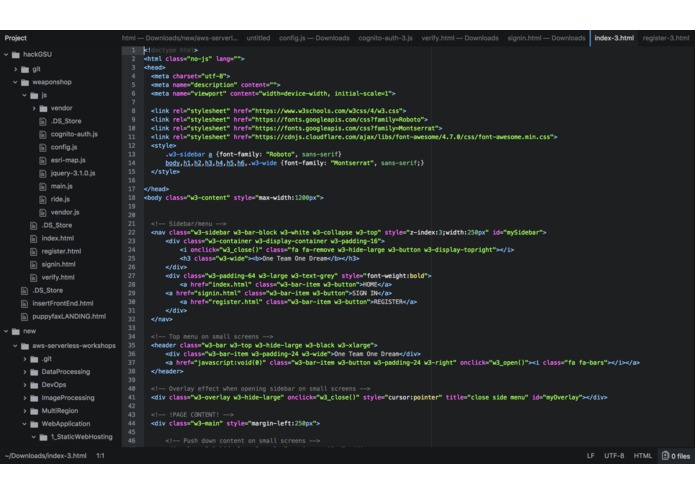Image resolution: width=695 pixels, height=494 pixels.
Task: Click the 1:1 cursor position indicator
Action: [101, 455]
